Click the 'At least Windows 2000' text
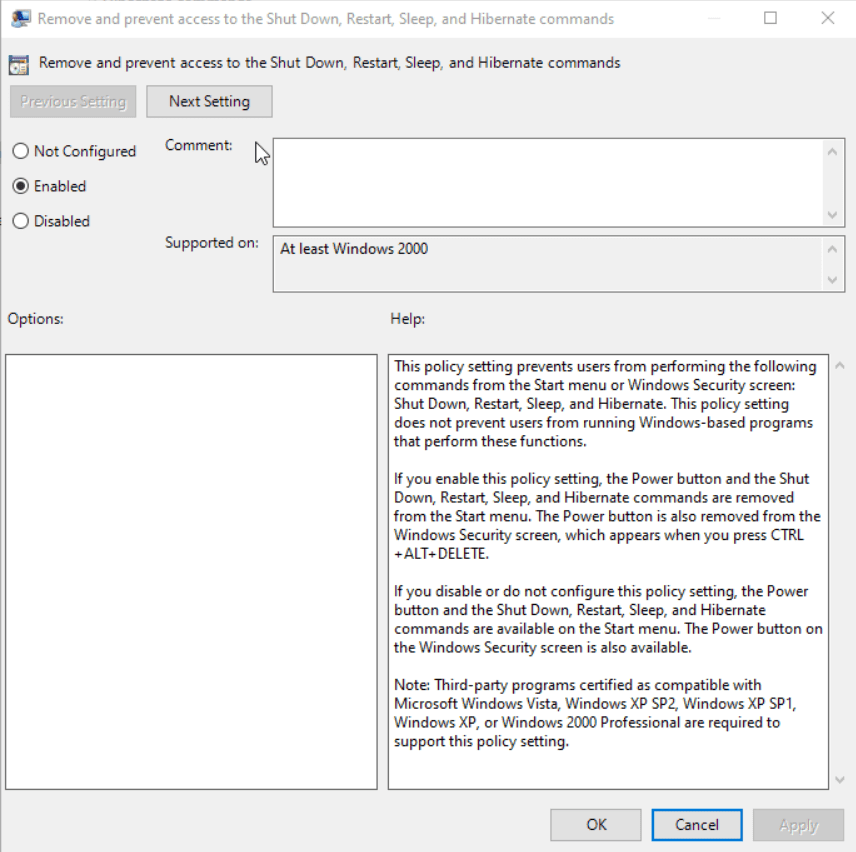Viewport: 856px width, 852px height. [x=354, y=249]
